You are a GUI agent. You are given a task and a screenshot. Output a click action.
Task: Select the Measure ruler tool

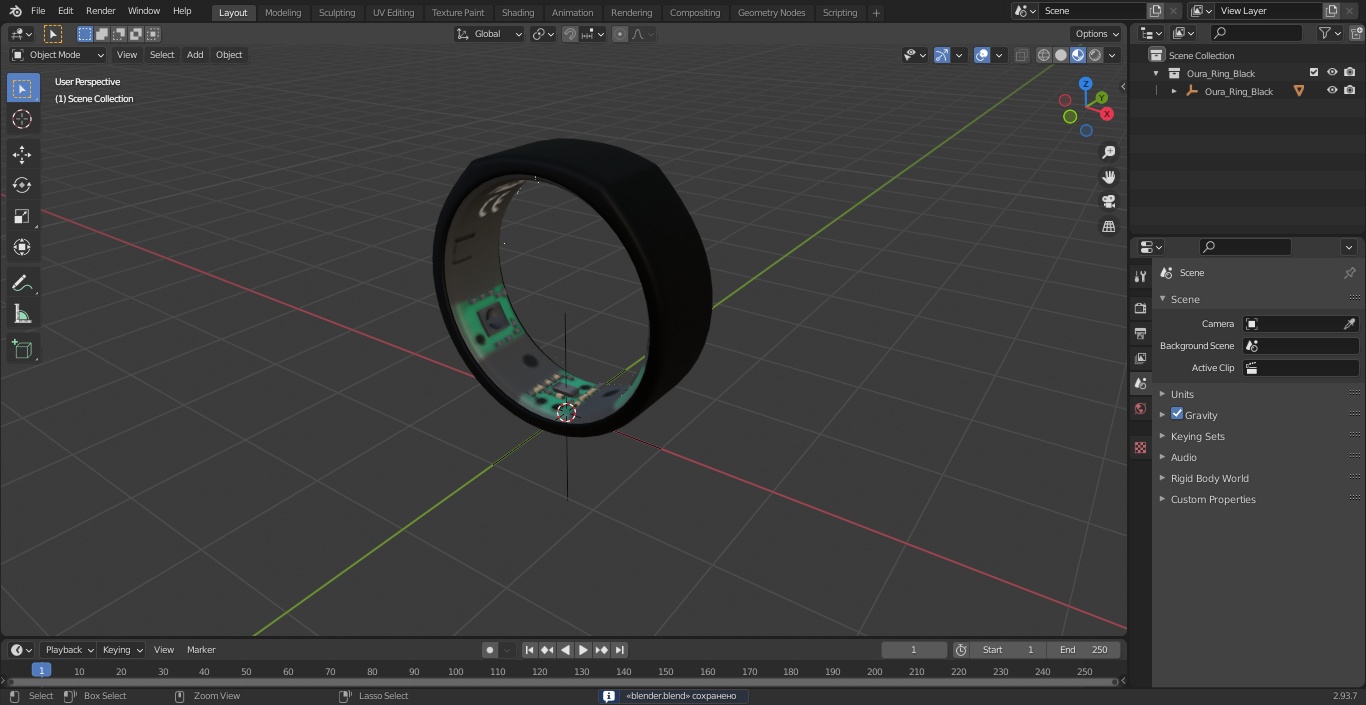(22, 315)
